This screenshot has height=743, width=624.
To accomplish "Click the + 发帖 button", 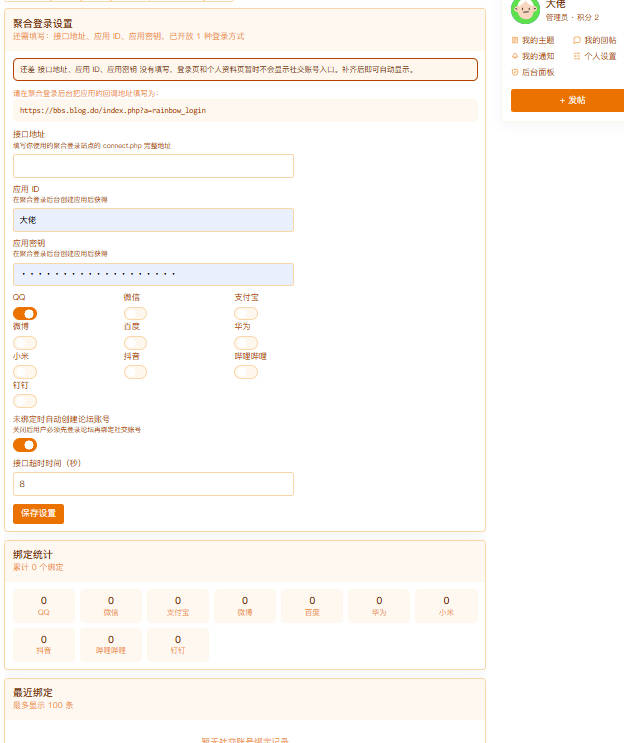I will pos(570,100).
